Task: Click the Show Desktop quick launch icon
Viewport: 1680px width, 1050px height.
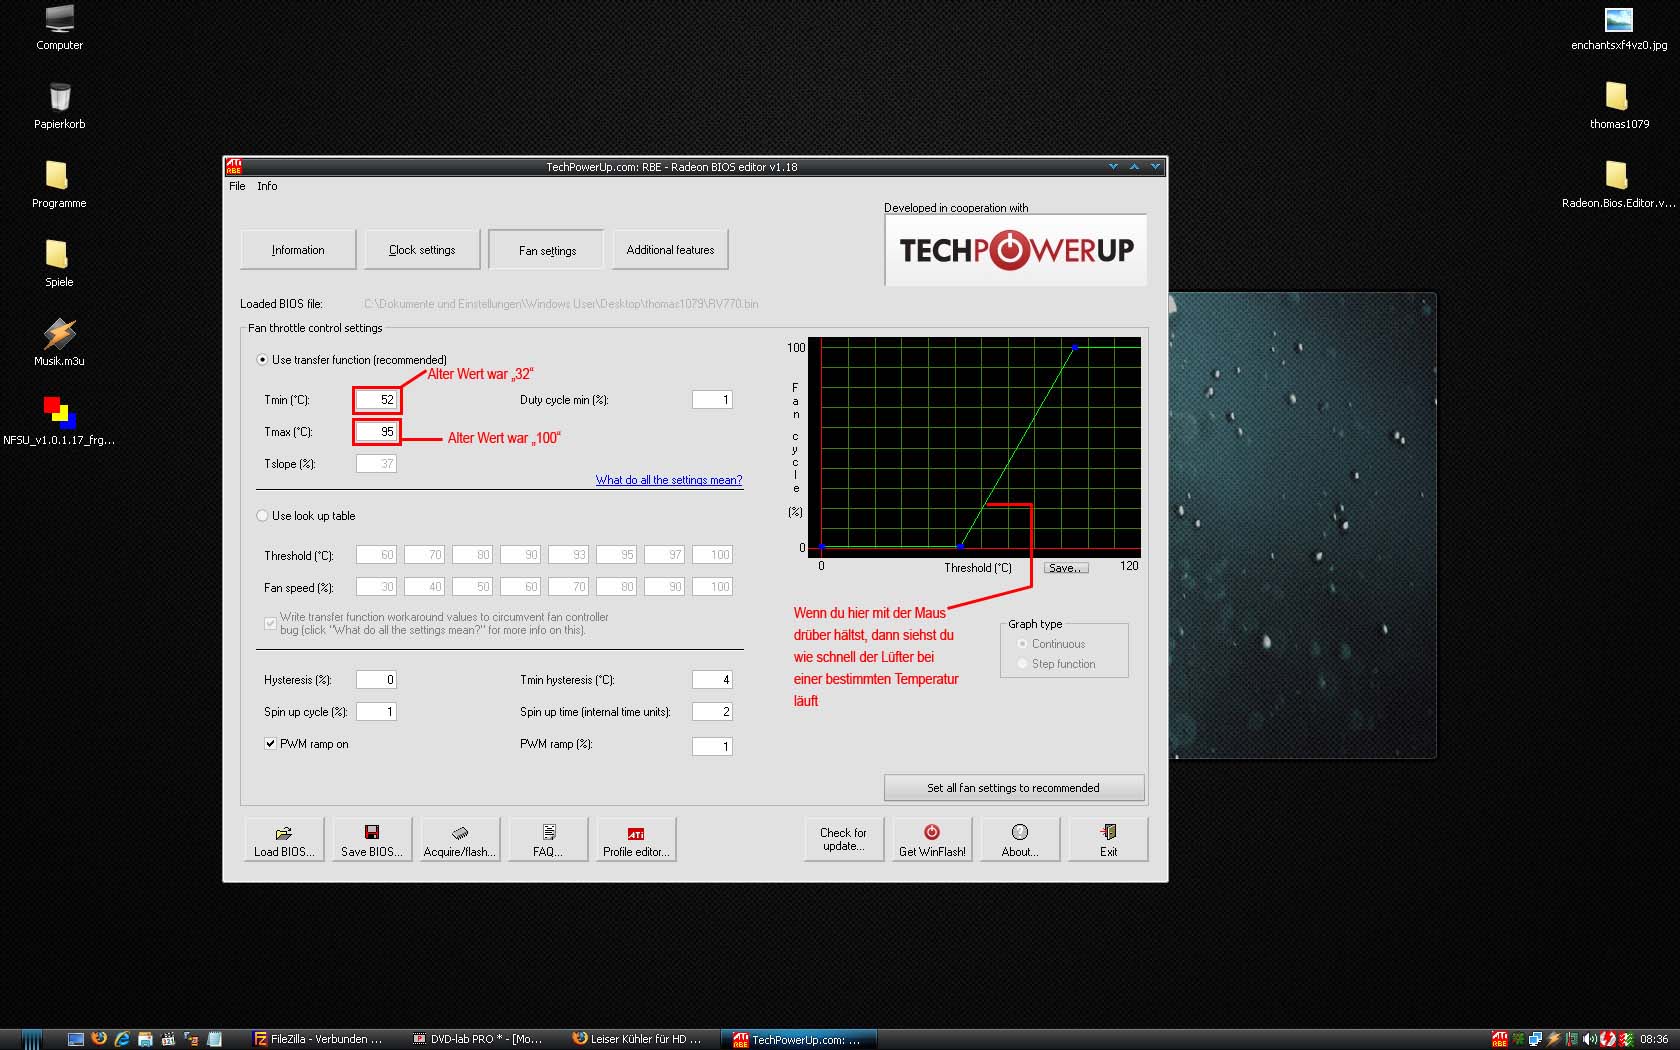Action: point(76,1039)
